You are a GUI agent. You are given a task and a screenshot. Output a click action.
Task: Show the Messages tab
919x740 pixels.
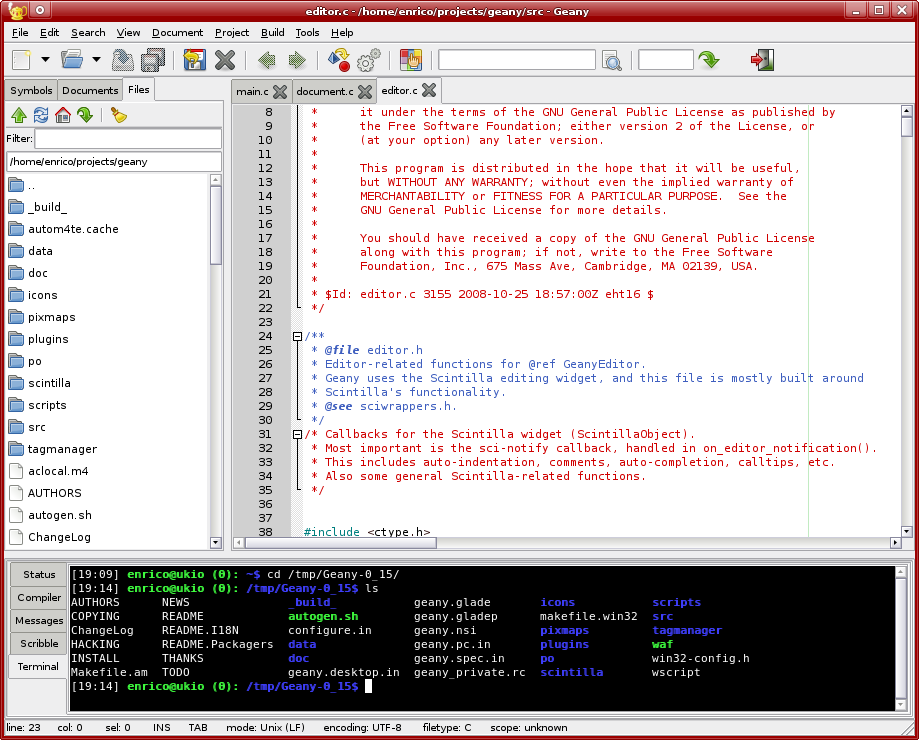[39, 620]
